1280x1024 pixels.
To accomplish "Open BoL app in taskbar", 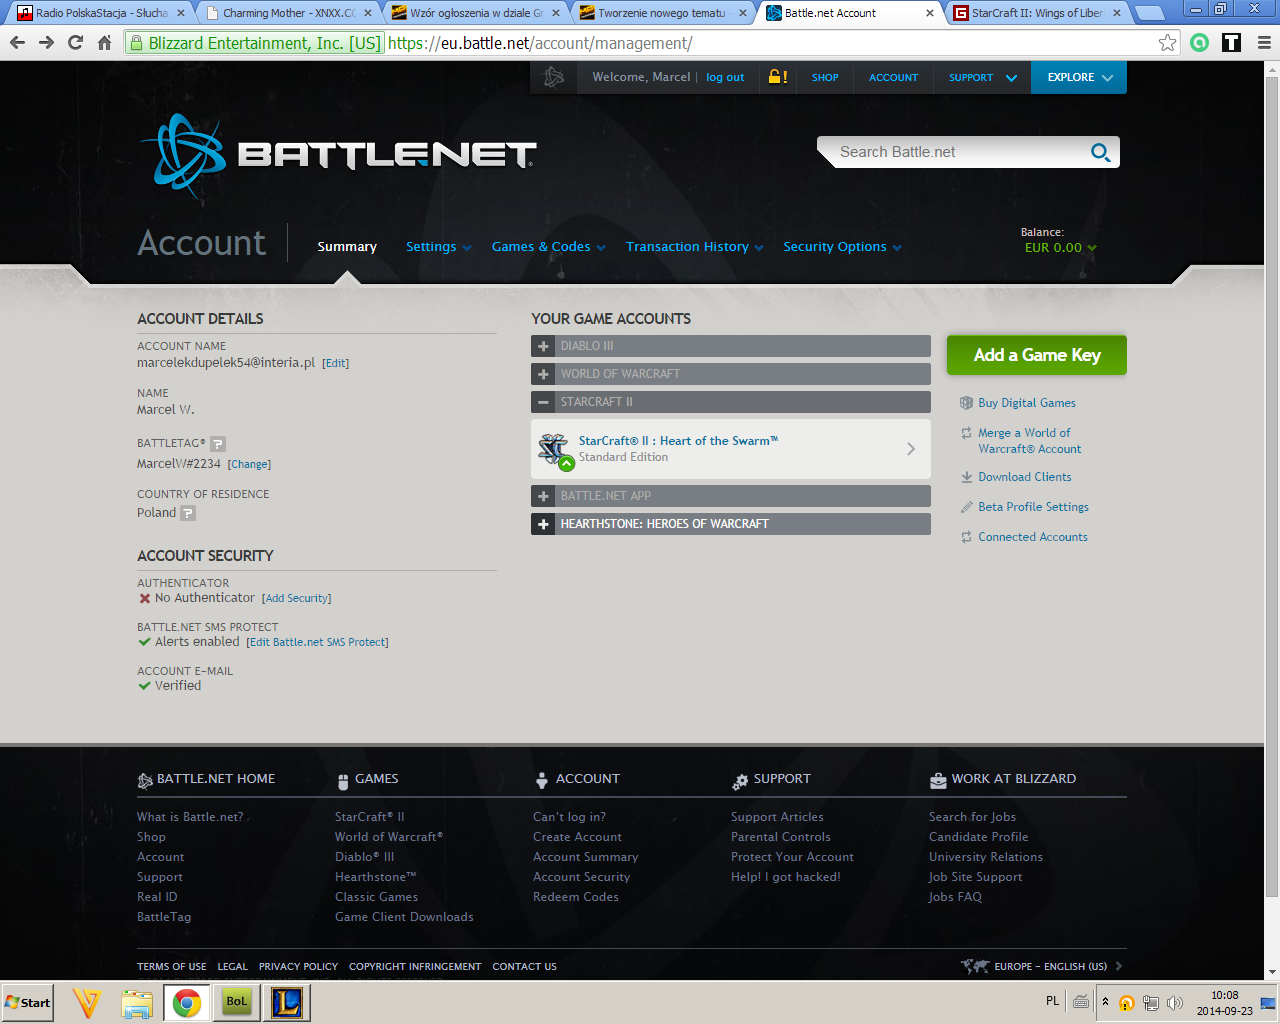I will click(236, 1002).
